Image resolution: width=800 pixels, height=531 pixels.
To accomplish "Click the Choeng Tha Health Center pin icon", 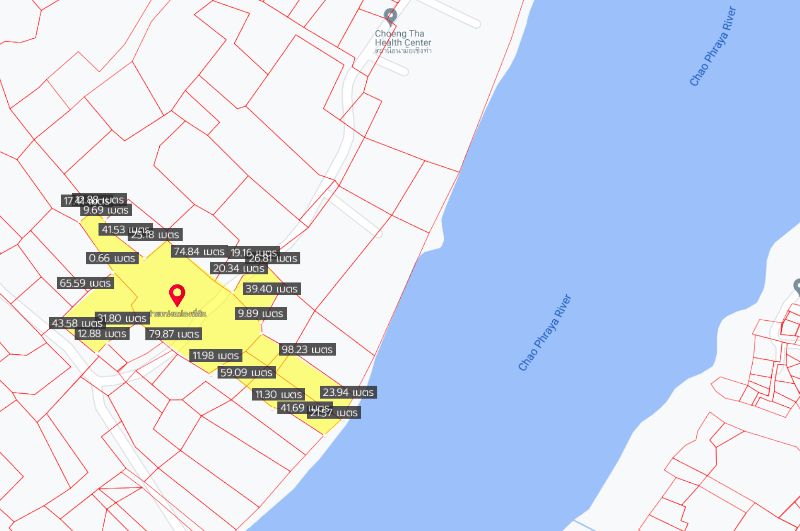I will [x=391, y=16].
